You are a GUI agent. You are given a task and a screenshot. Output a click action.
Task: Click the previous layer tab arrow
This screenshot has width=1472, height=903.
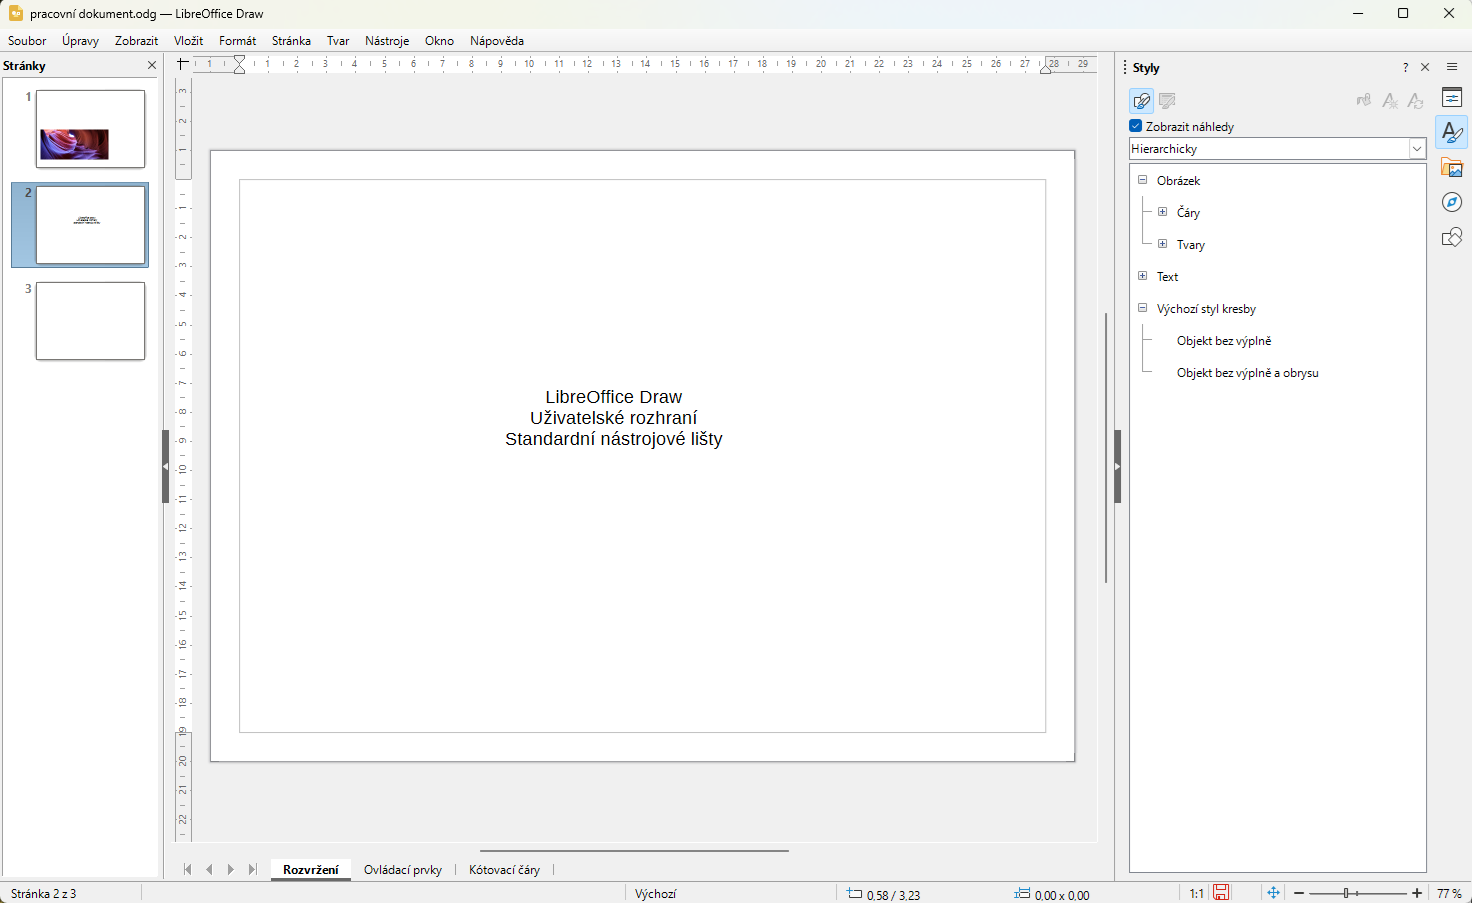click(209, 870)
